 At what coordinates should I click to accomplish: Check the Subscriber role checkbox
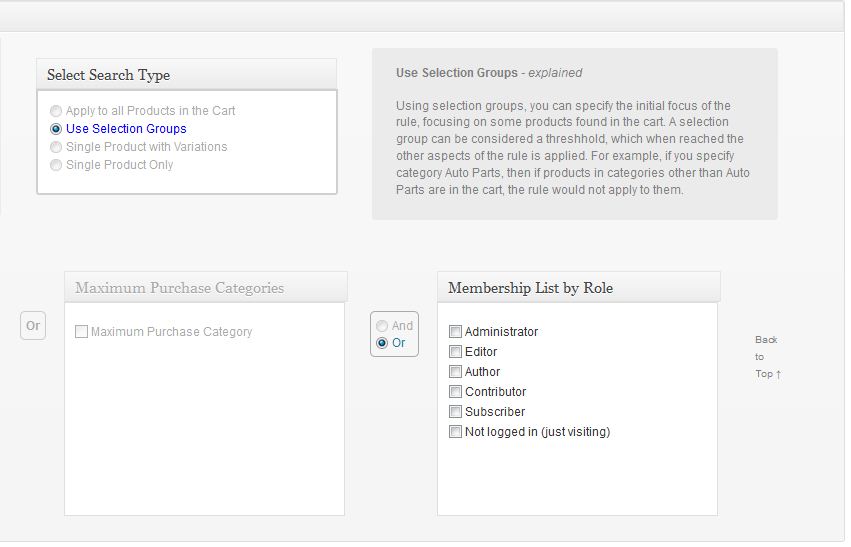455,412
